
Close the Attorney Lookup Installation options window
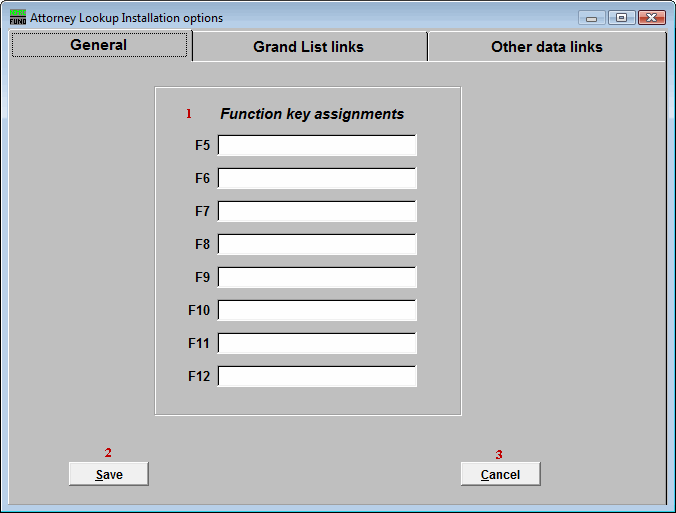click(652, 18)
